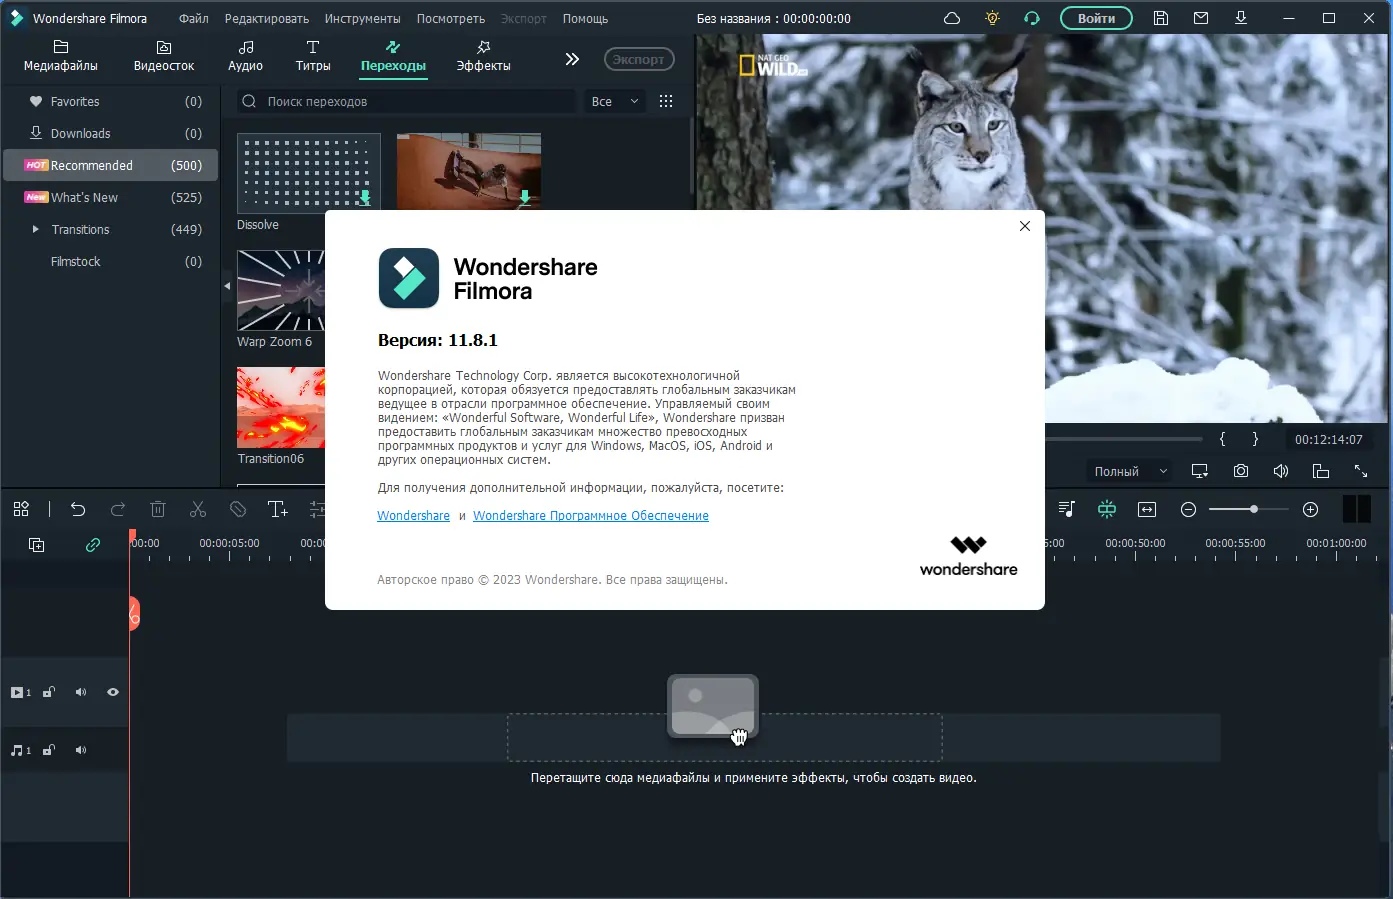The image size is (1393, 899).
Task: Click zoom-to-fit timeline icon
Action: pos(1147,509)
